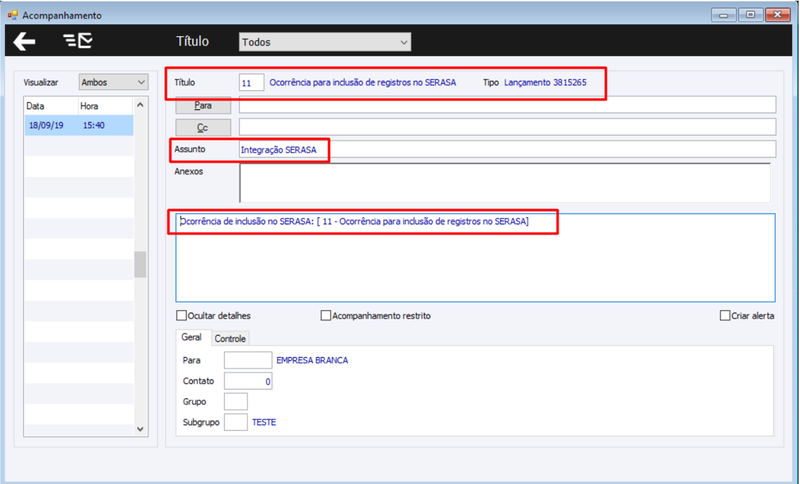This screenshot has height=484, width=800.
Task: Open the message list envelope icon
Action: tap(78, 41)
